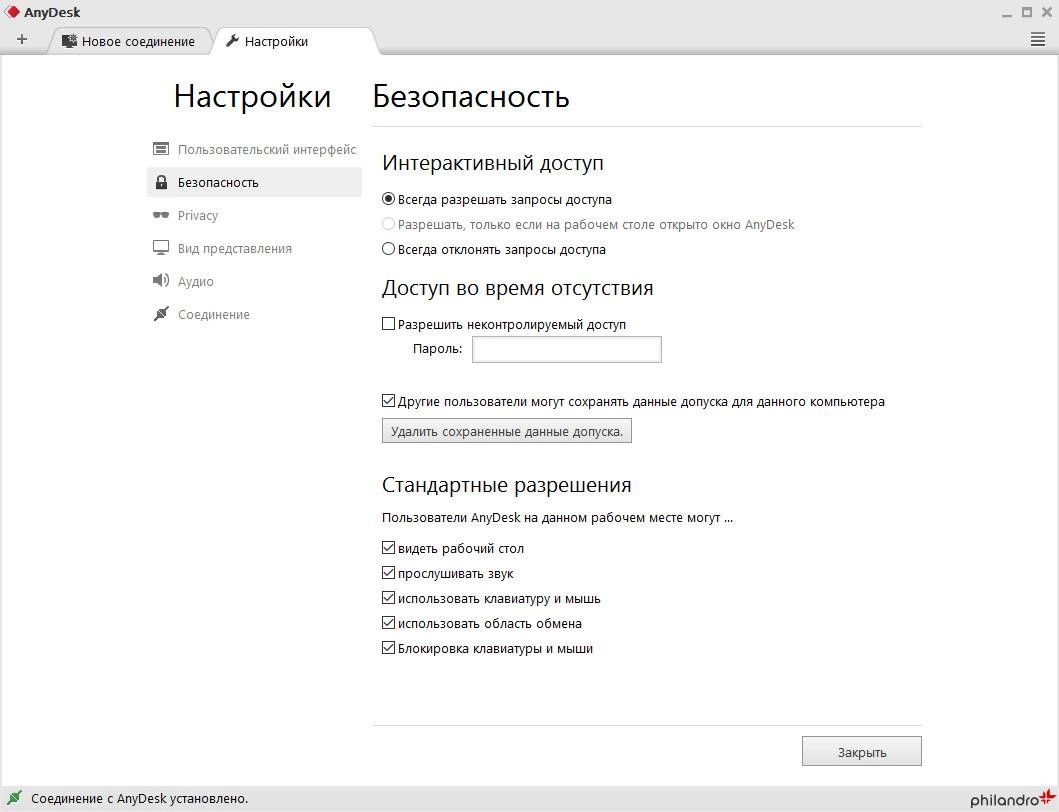Image resolution: width=1059 pixels, height=812 pixels.
Task: Click the user interface panel icon
Action: pos(161,149)
